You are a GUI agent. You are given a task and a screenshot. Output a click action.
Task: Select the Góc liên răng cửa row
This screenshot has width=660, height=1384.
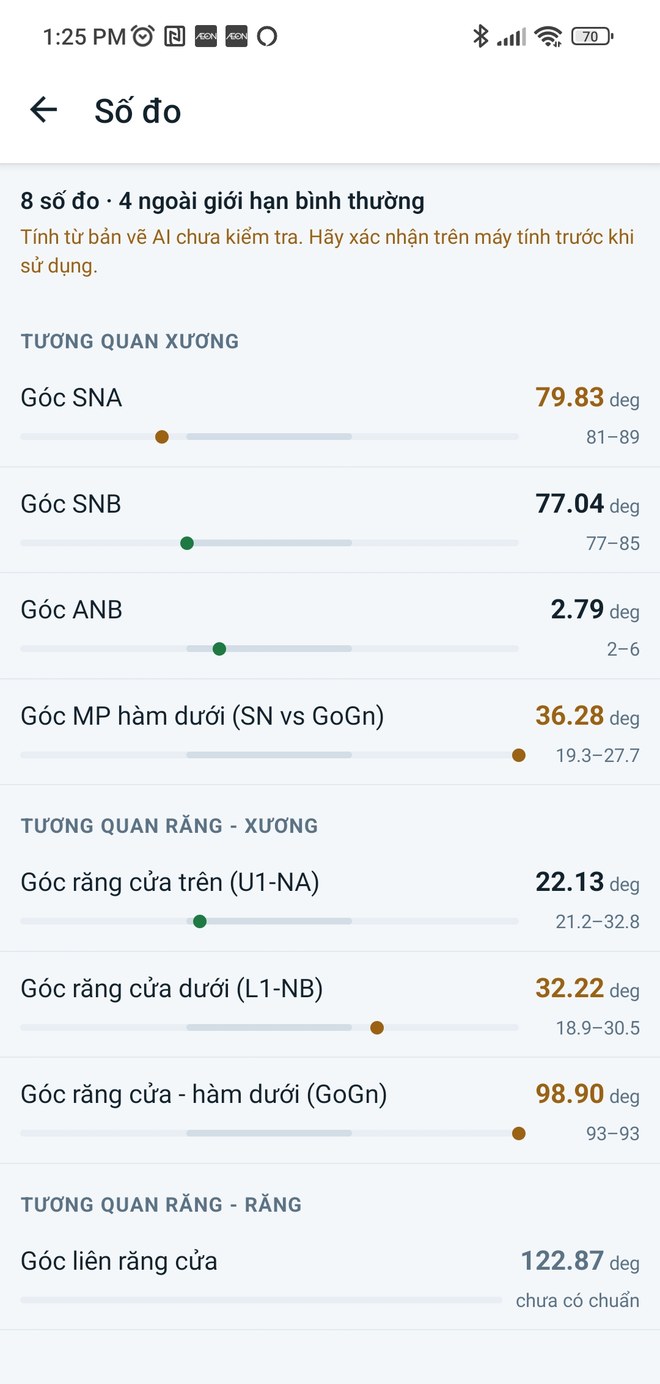click(x=330, y=1277)
